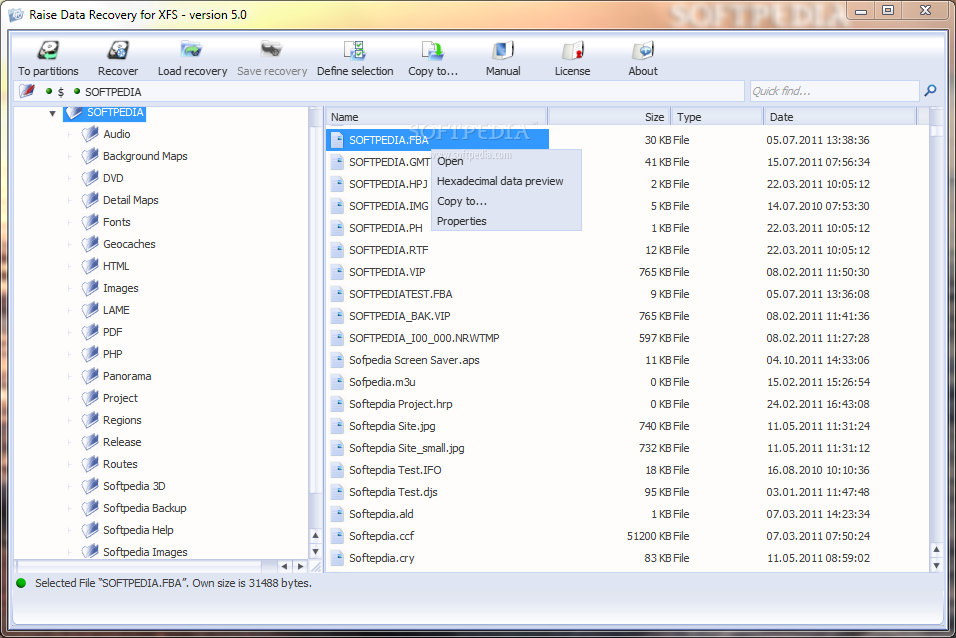Select the Geocaches folder icon
The image size is (956, 638).
(90, 243)
